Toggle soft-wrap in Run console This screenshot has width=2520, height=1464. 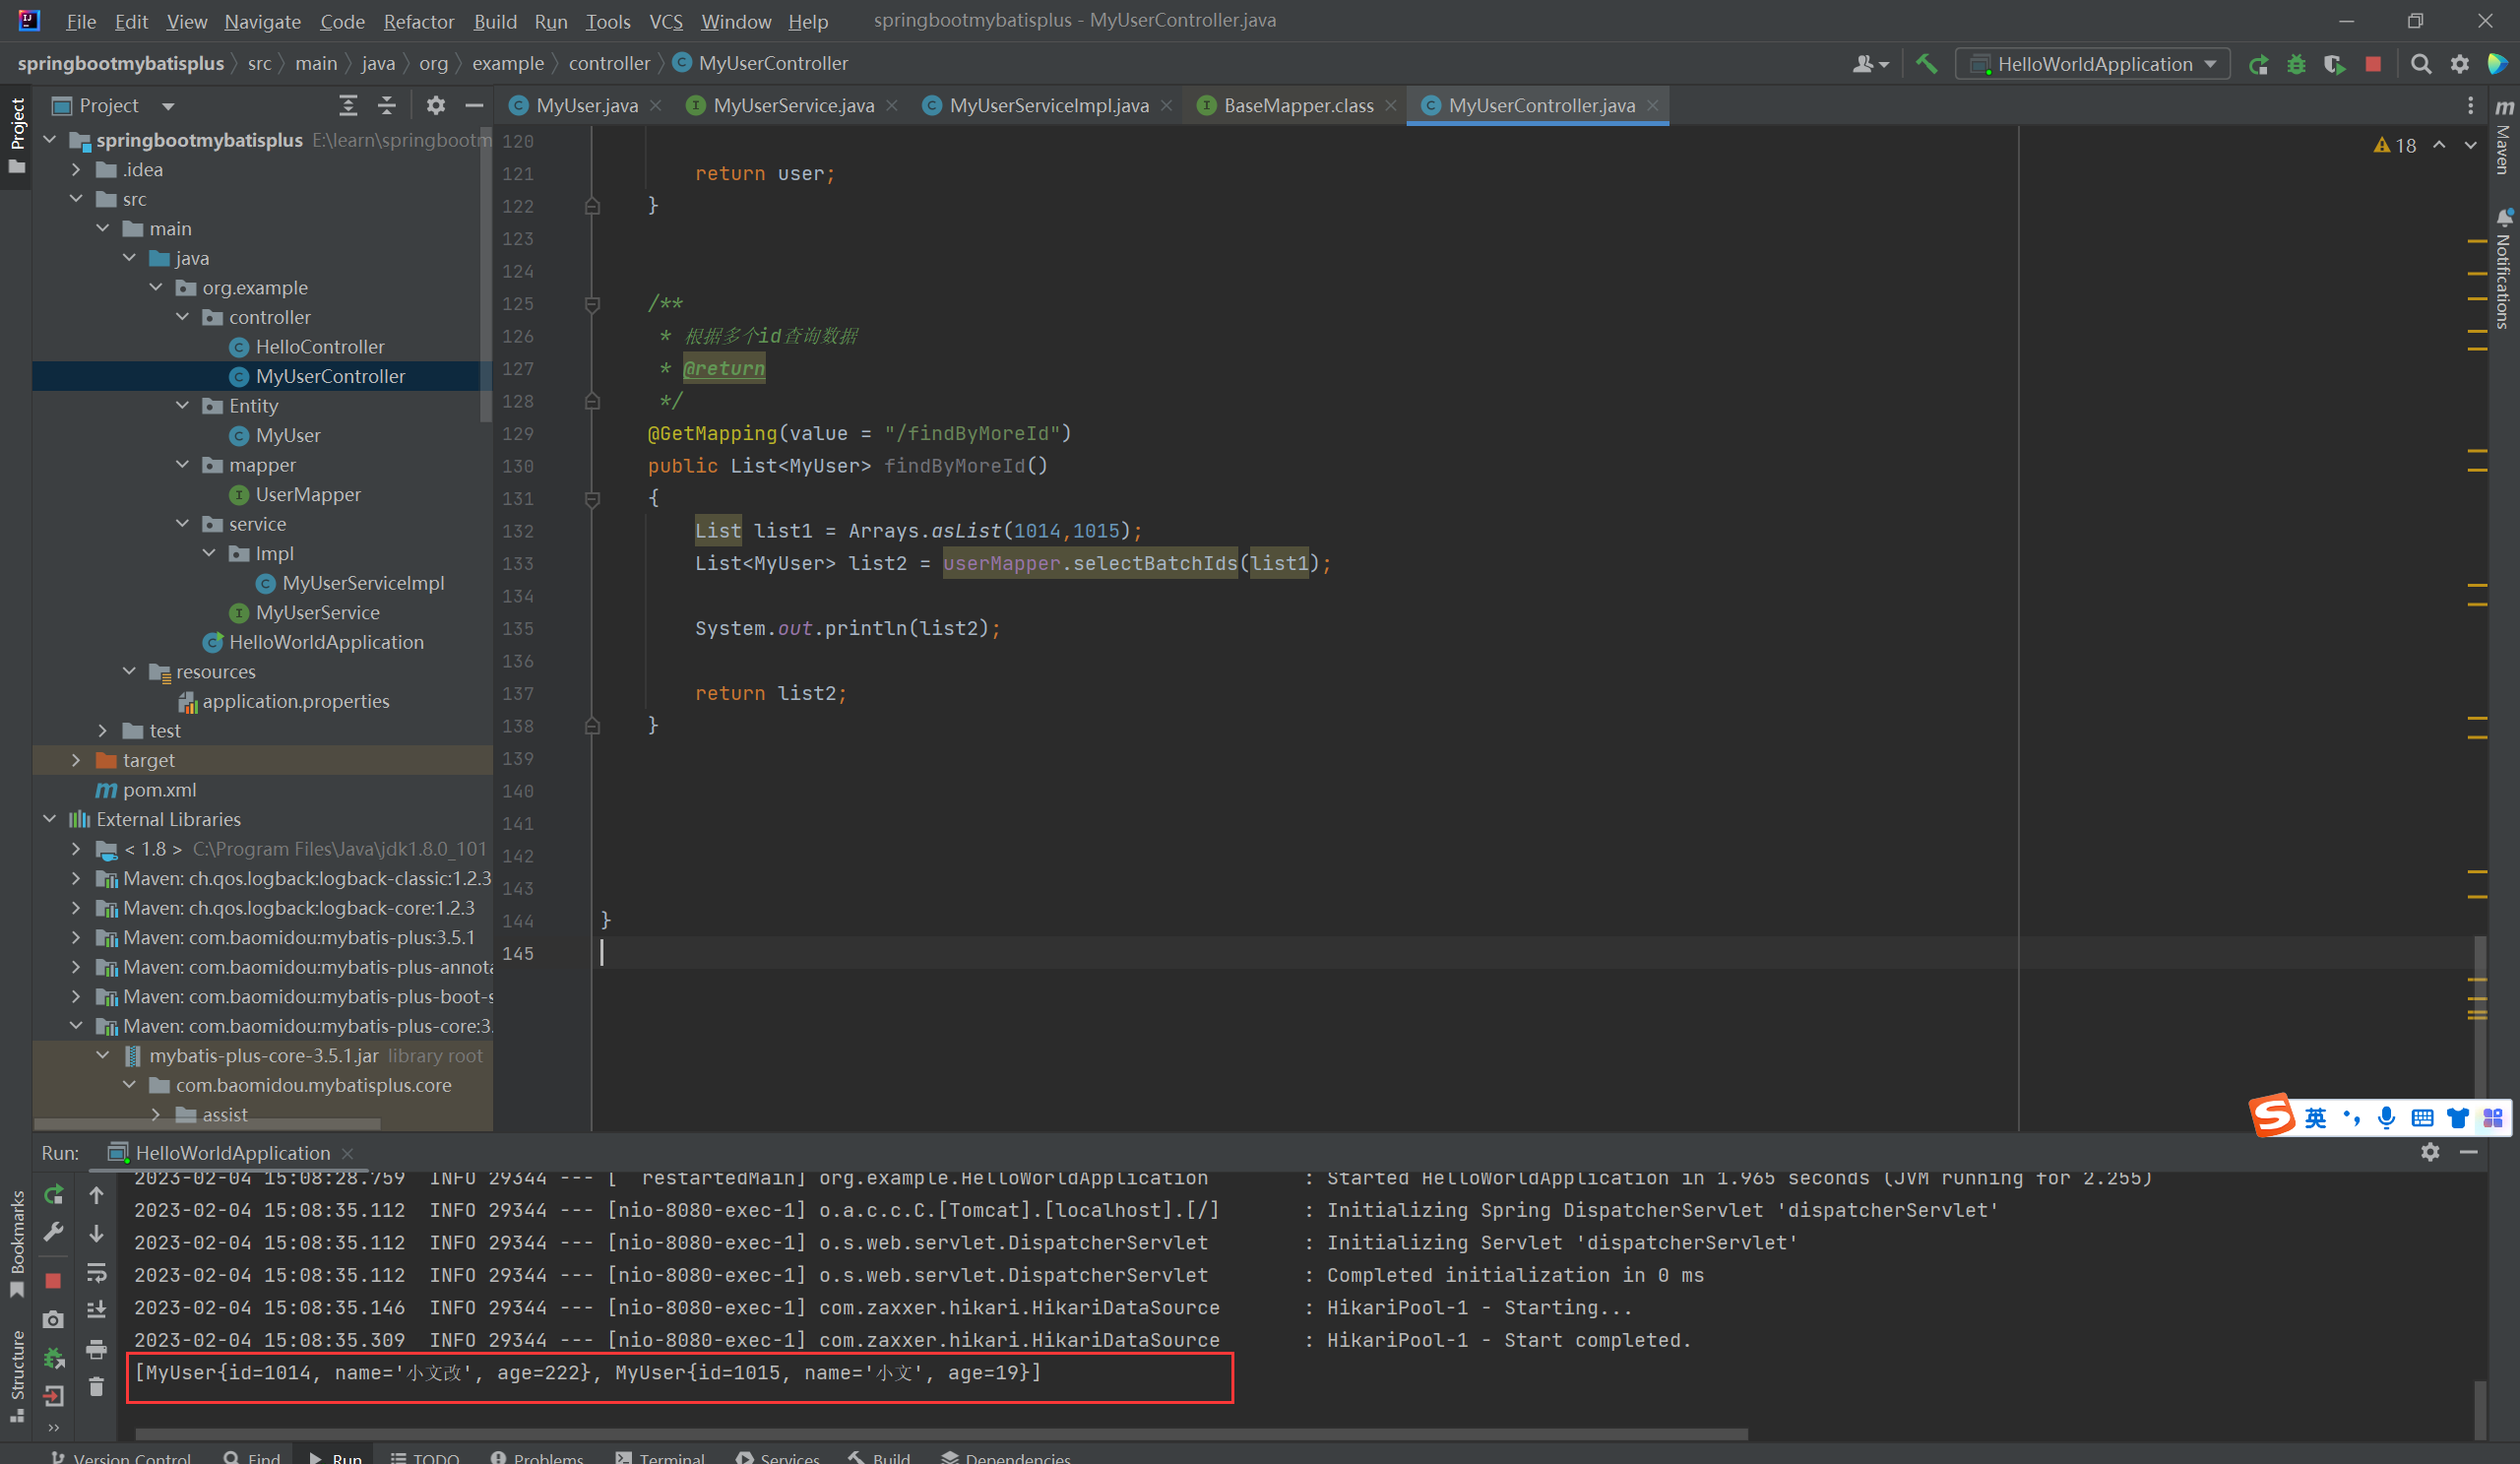point(96,1272)
